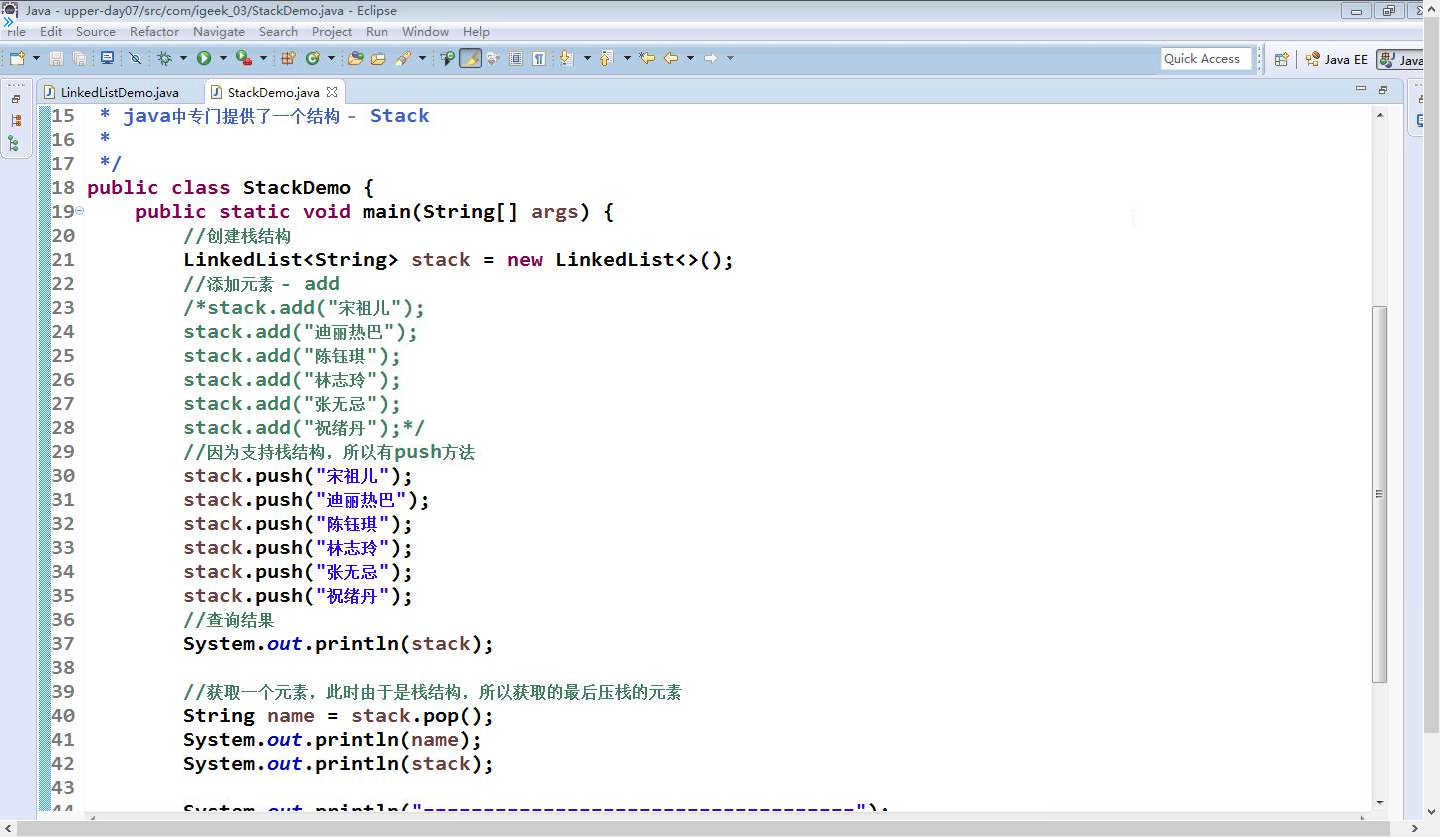Open the Package Explorer icon in left sidebar

(16, 120)
